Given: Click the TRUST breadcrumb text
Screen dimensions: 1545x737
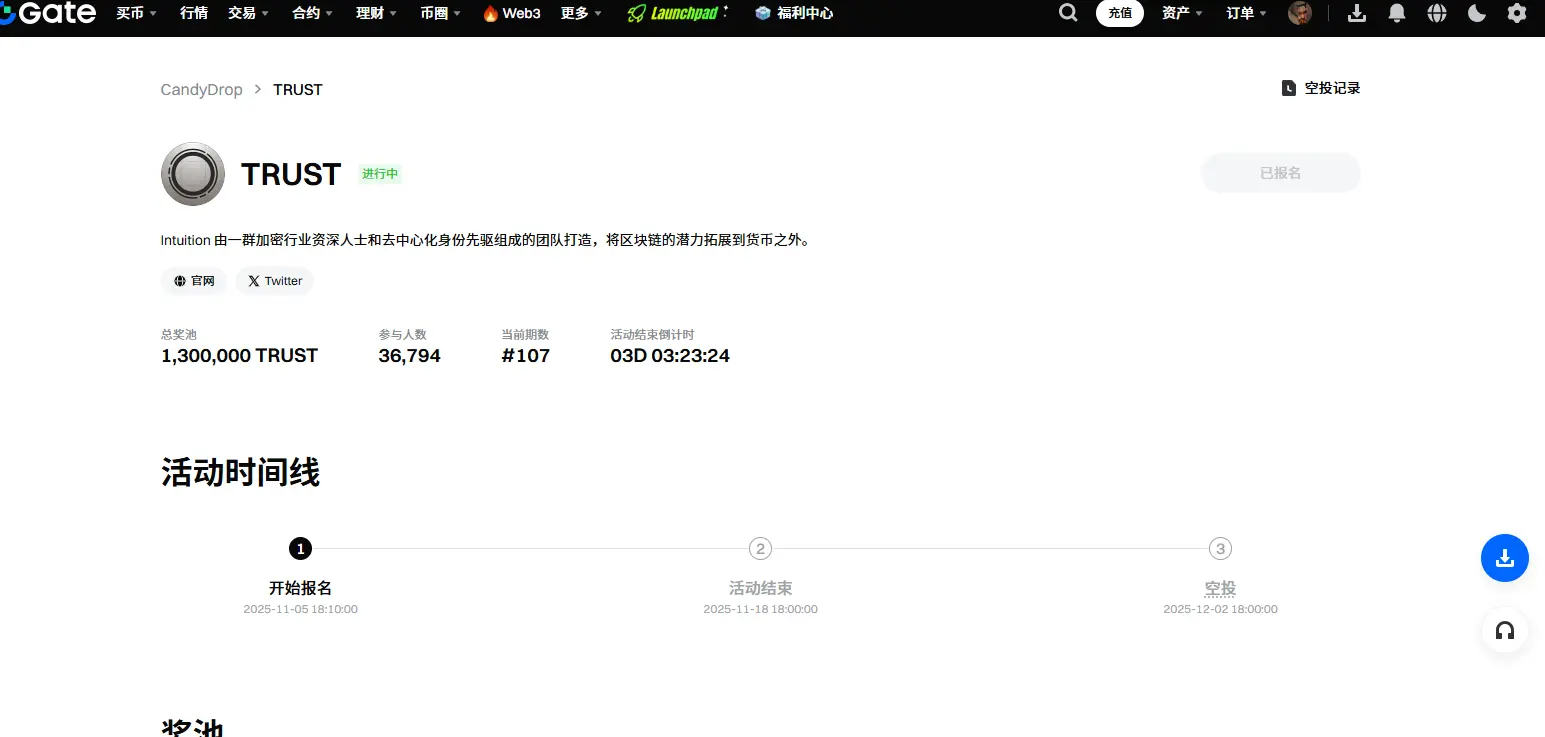Looking at the screenshot, I should click(x=298, y=90).
